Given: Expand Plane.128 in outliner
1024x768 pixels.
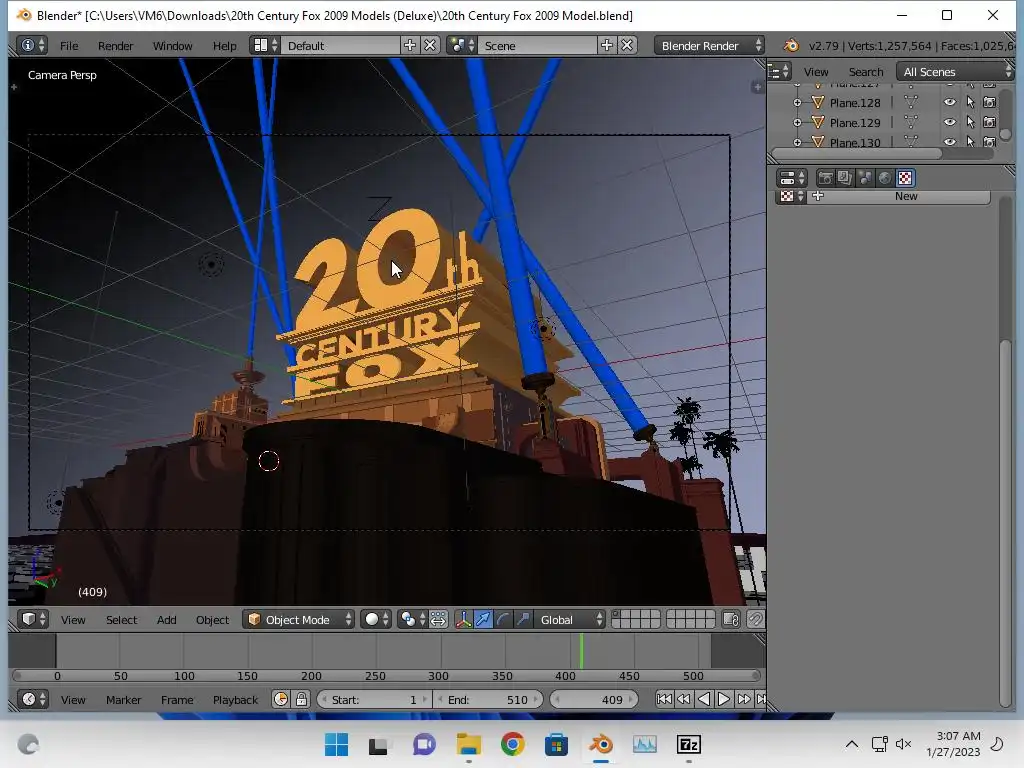Looking at the screenshot, I should [797, 103].
